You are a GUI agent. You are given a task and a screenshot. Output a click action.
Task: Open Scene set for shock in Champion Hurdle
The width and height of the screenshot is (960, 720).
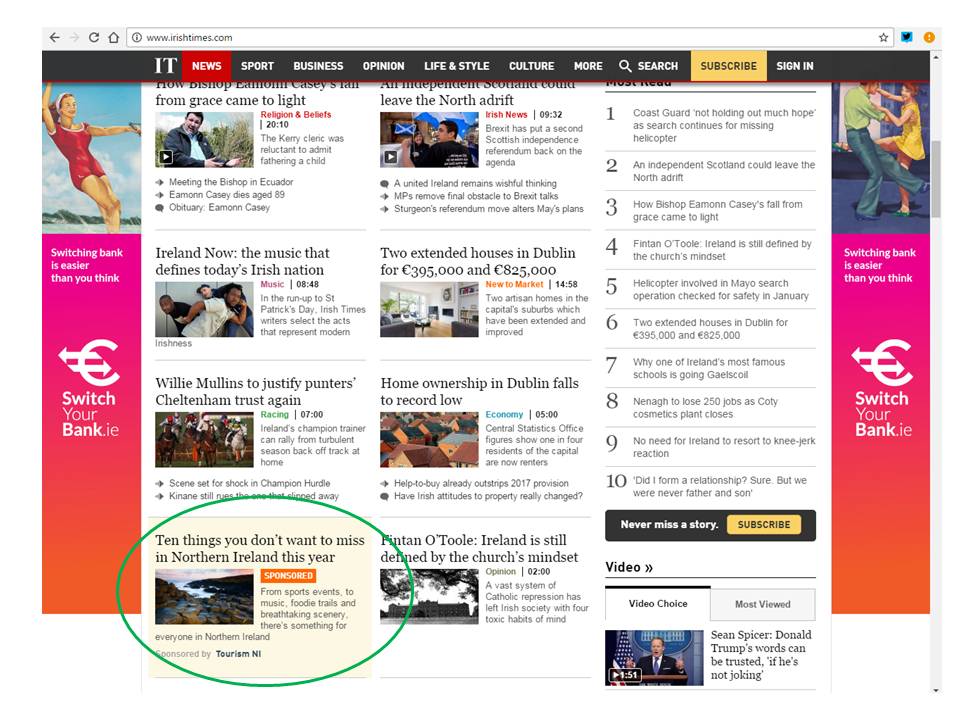249,483
